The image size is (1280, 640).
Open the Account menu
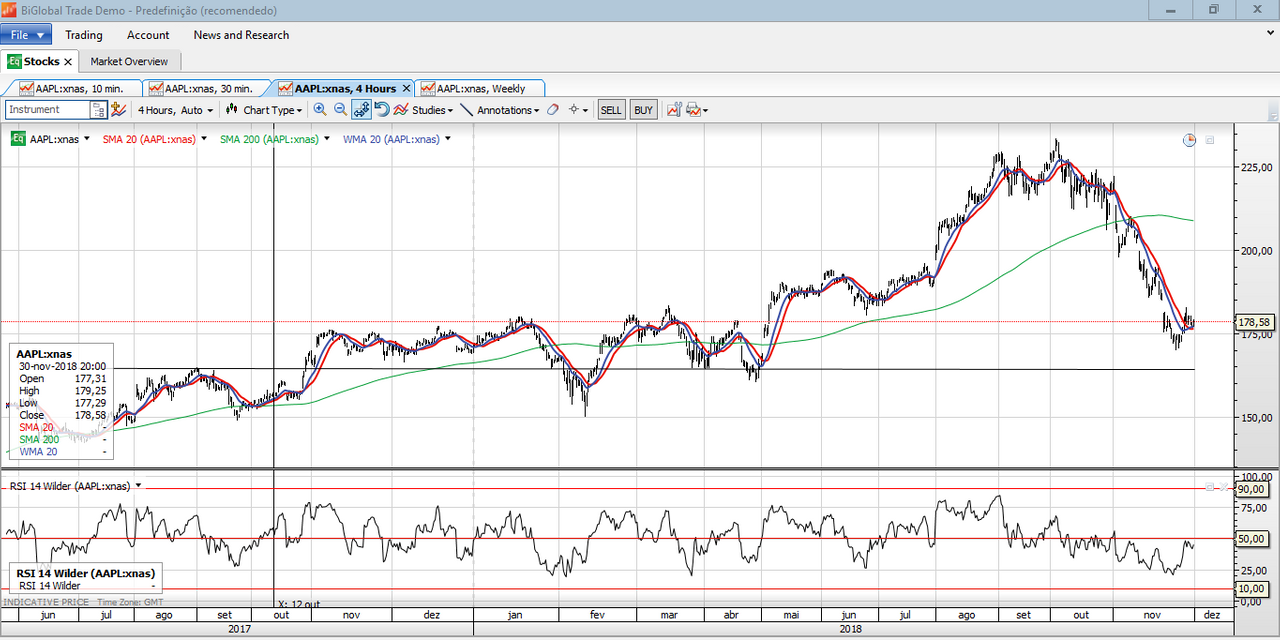click(148, 35)
